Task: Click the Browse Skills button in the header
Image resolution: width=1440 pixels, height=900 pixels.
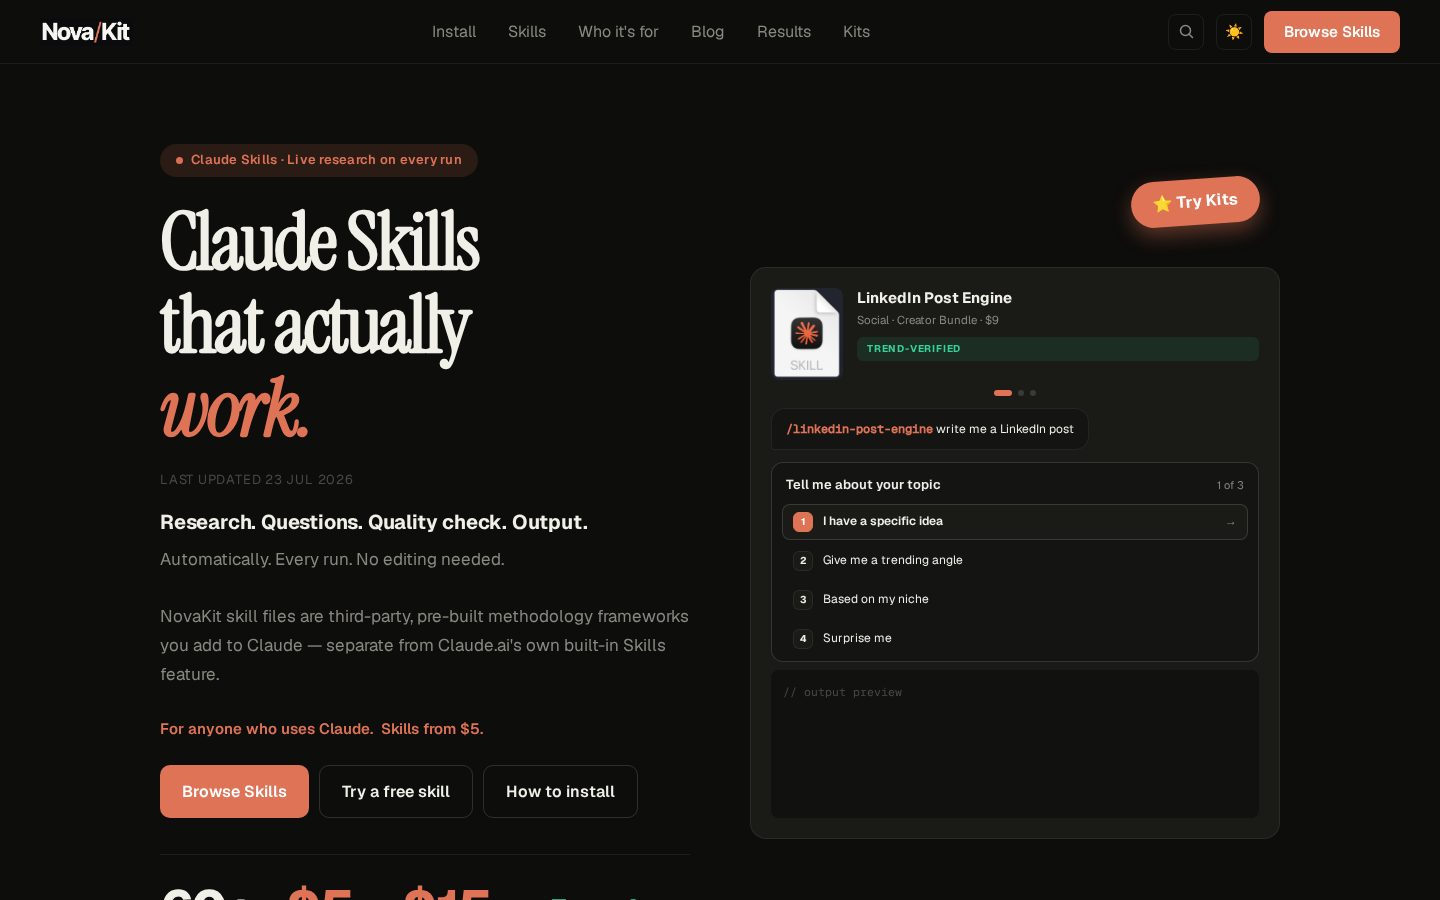Action: (1332, 32)
